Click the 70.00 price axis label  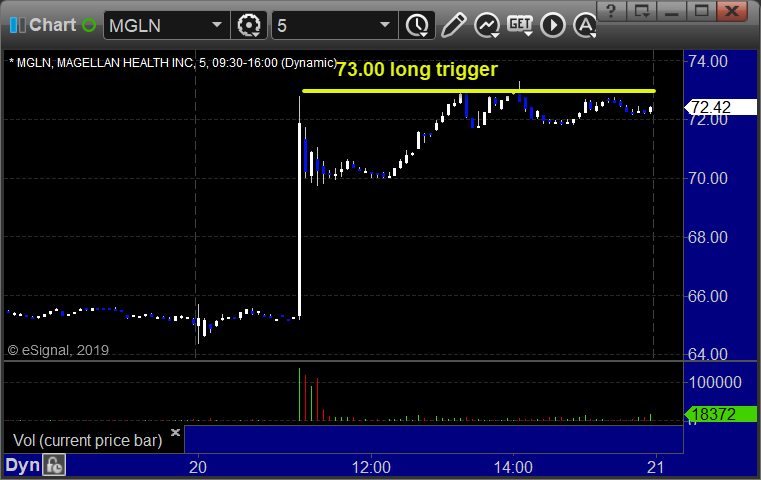coord(708,179)
